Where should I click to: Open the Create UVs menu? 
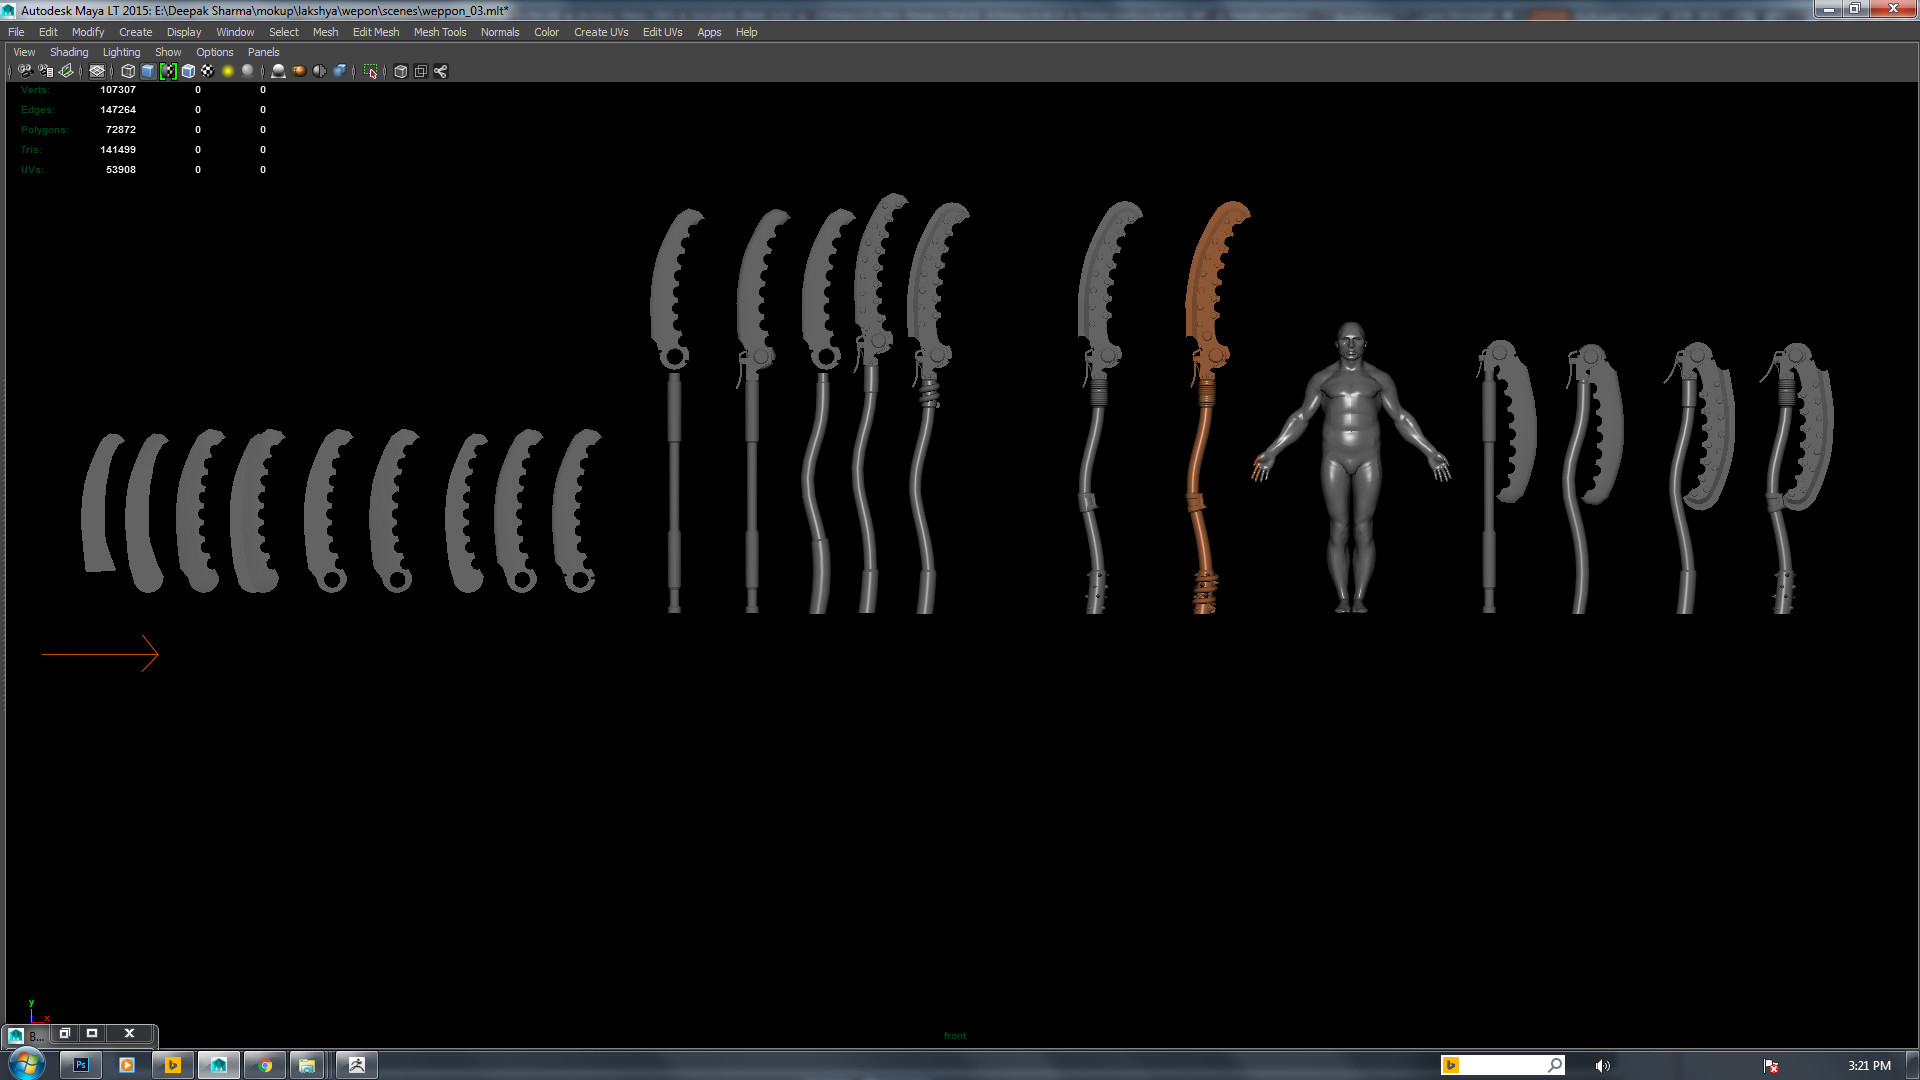(600, 32)
